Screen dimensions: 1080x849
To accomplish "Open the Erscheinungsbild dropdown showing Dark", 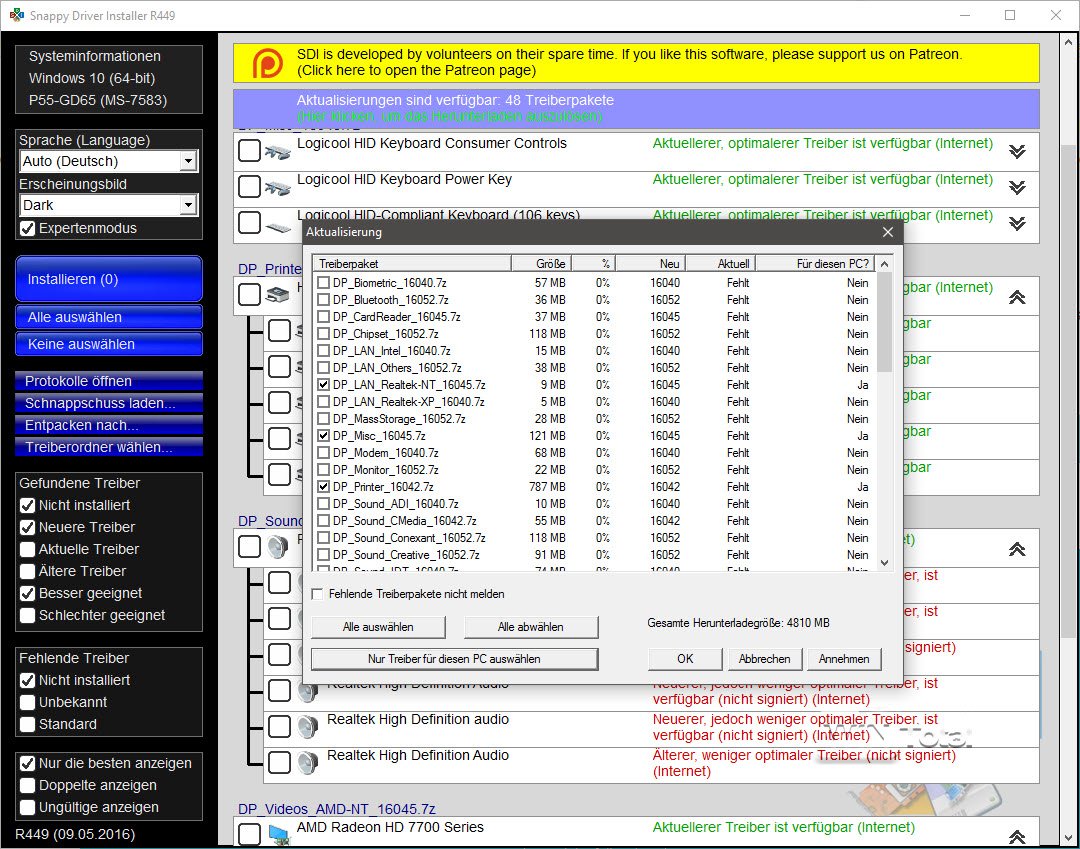I will (190, 206).
